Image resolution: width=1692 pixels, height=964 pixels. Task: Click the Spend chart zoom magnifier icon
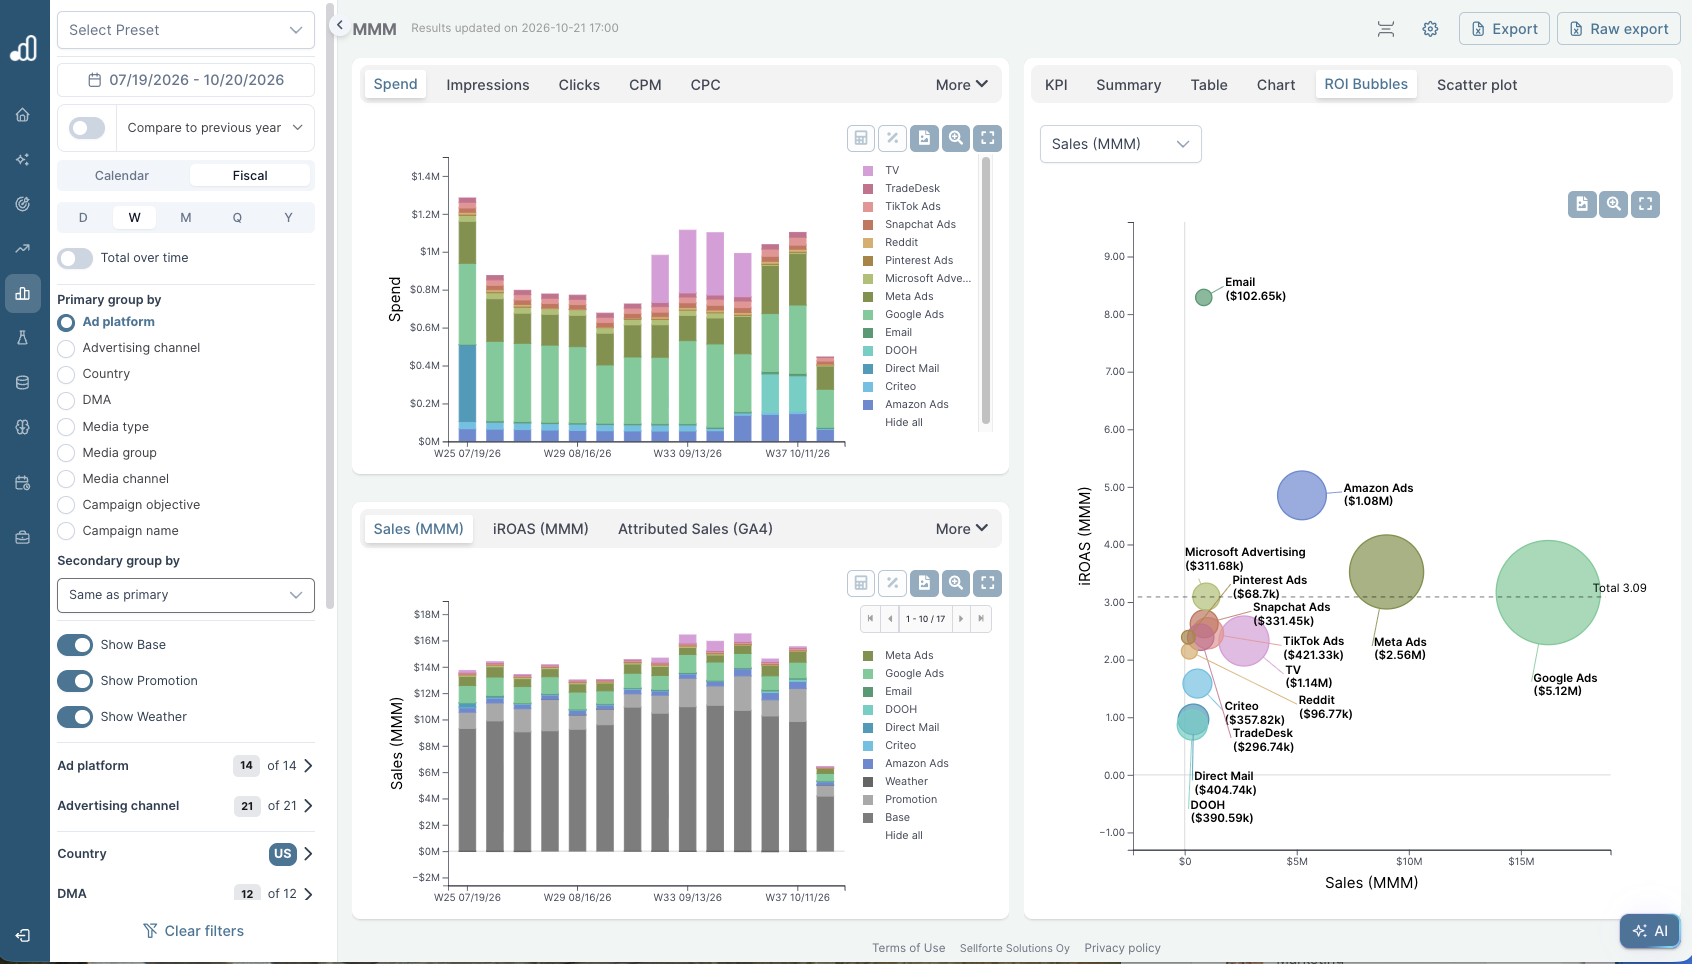coord(956,138)
